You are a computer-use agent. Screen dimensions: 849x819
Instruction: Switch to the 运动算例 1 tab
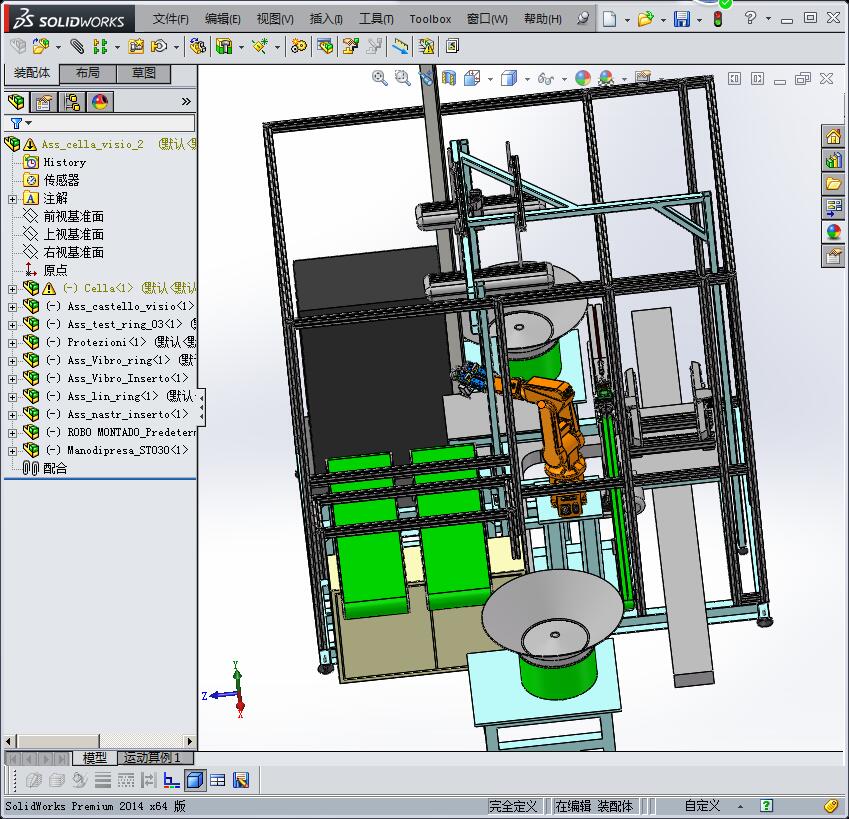[152, 757]
